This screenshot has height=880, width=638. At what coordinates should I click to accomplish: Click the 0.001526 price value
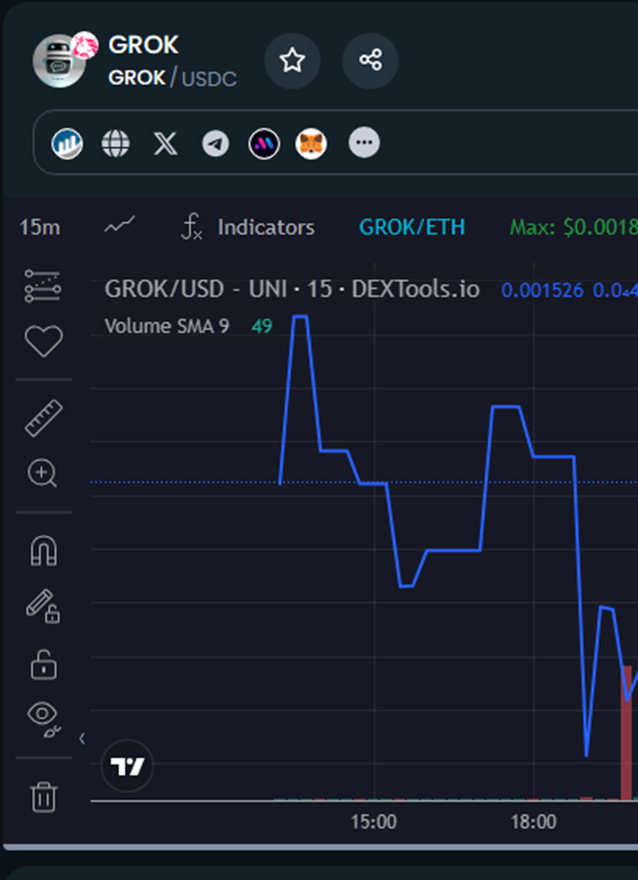(x=543, y=290)
